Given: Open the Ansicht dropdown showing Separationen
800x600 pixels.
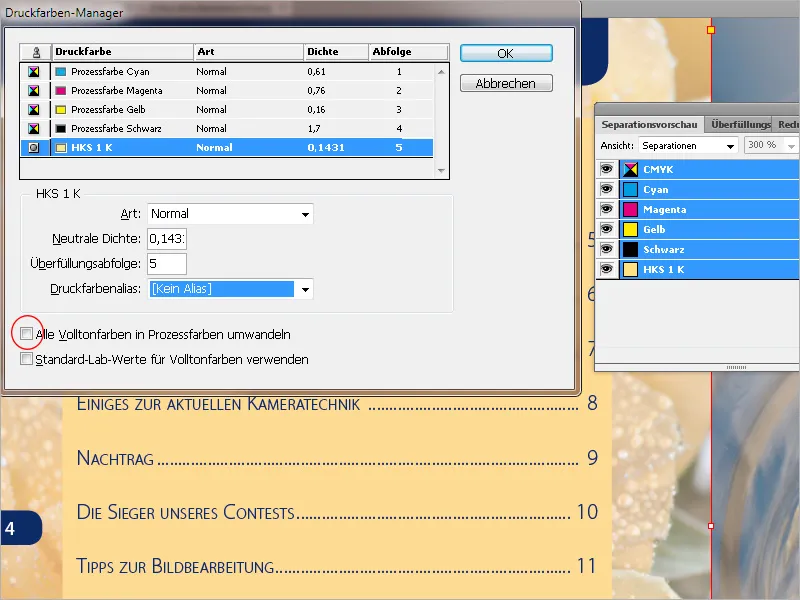Looking at the screenshot, I should (x=688, y=146).
